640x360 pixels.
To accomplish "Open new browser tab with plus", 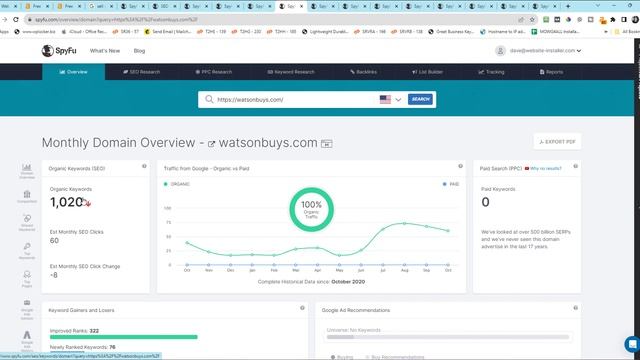I will pyautogui.click(x=568, y=6).
